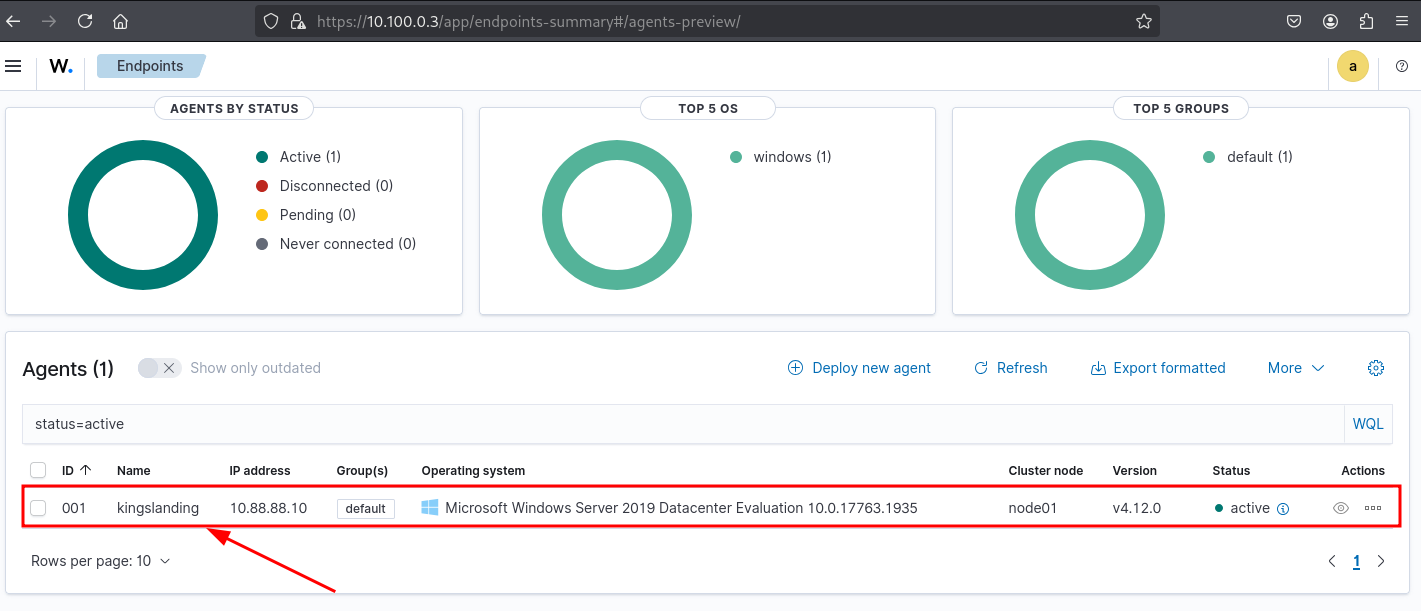The height and width of the screenshot is (611, 1421).
Task: Go to the next page arrow
Action: (1381, 561)
